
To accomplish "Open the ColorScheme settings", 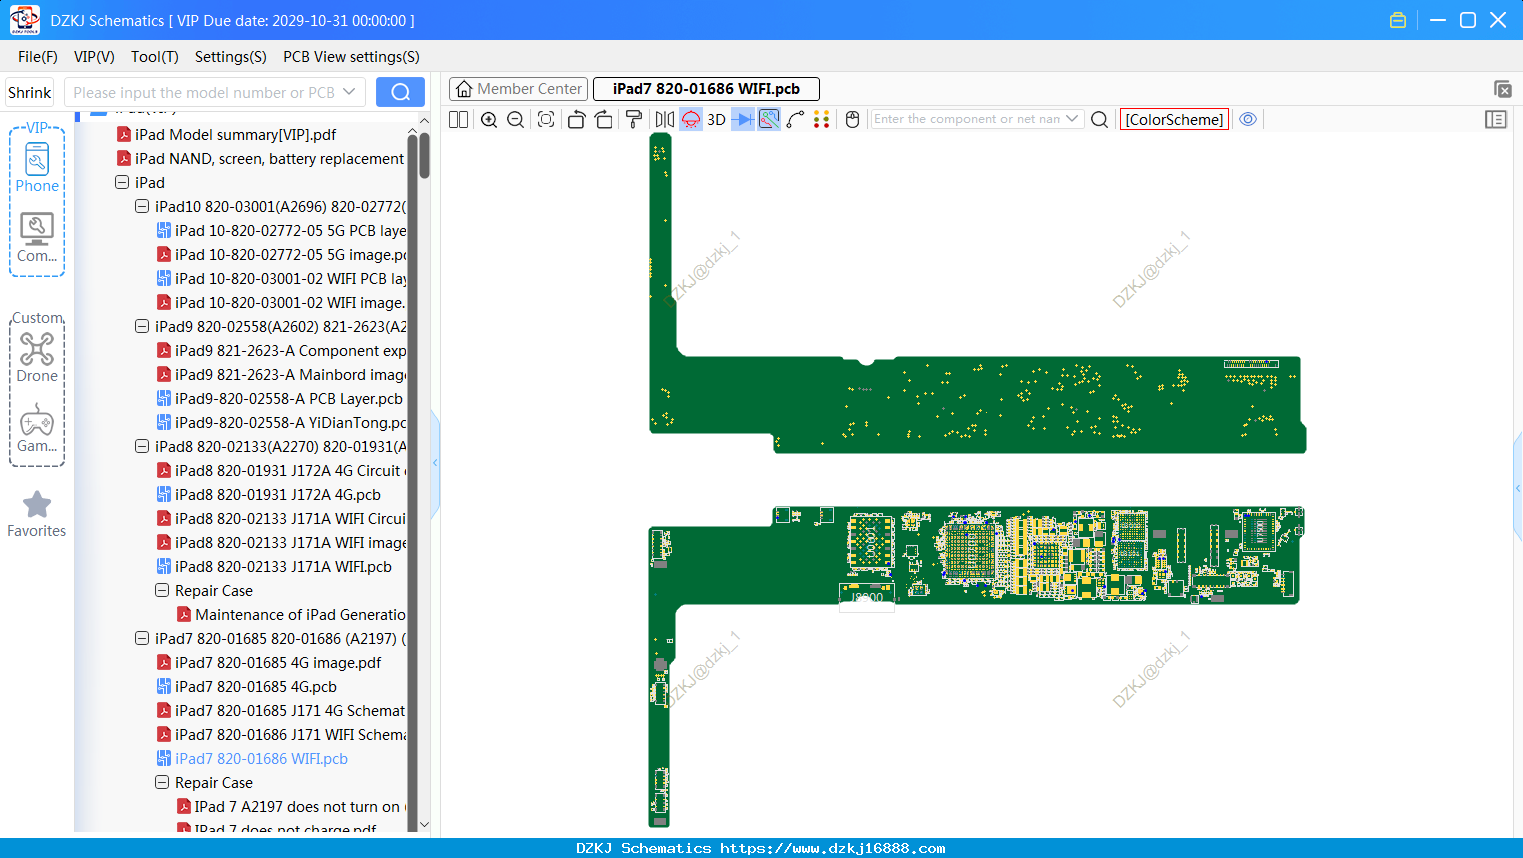I will click(x=1174, y=119).
